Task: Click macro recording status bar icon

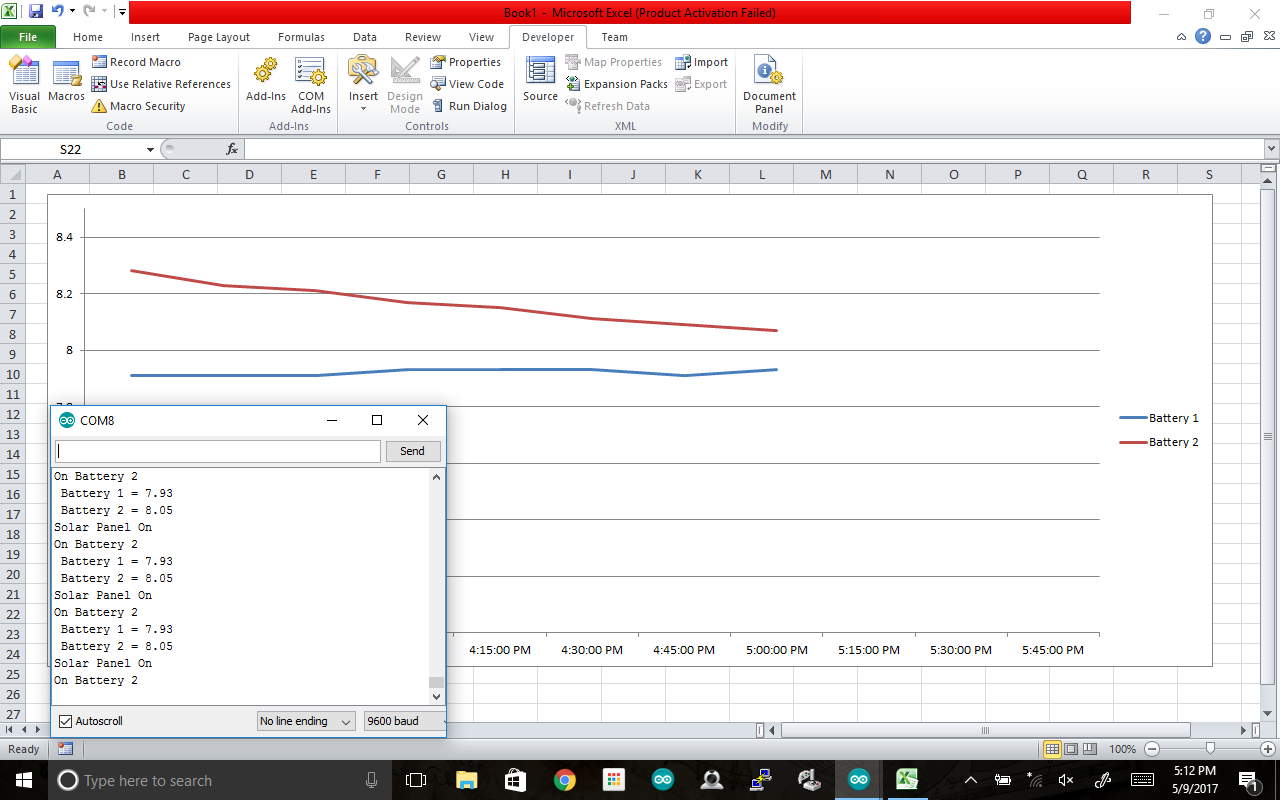Action: click(65, 749)
